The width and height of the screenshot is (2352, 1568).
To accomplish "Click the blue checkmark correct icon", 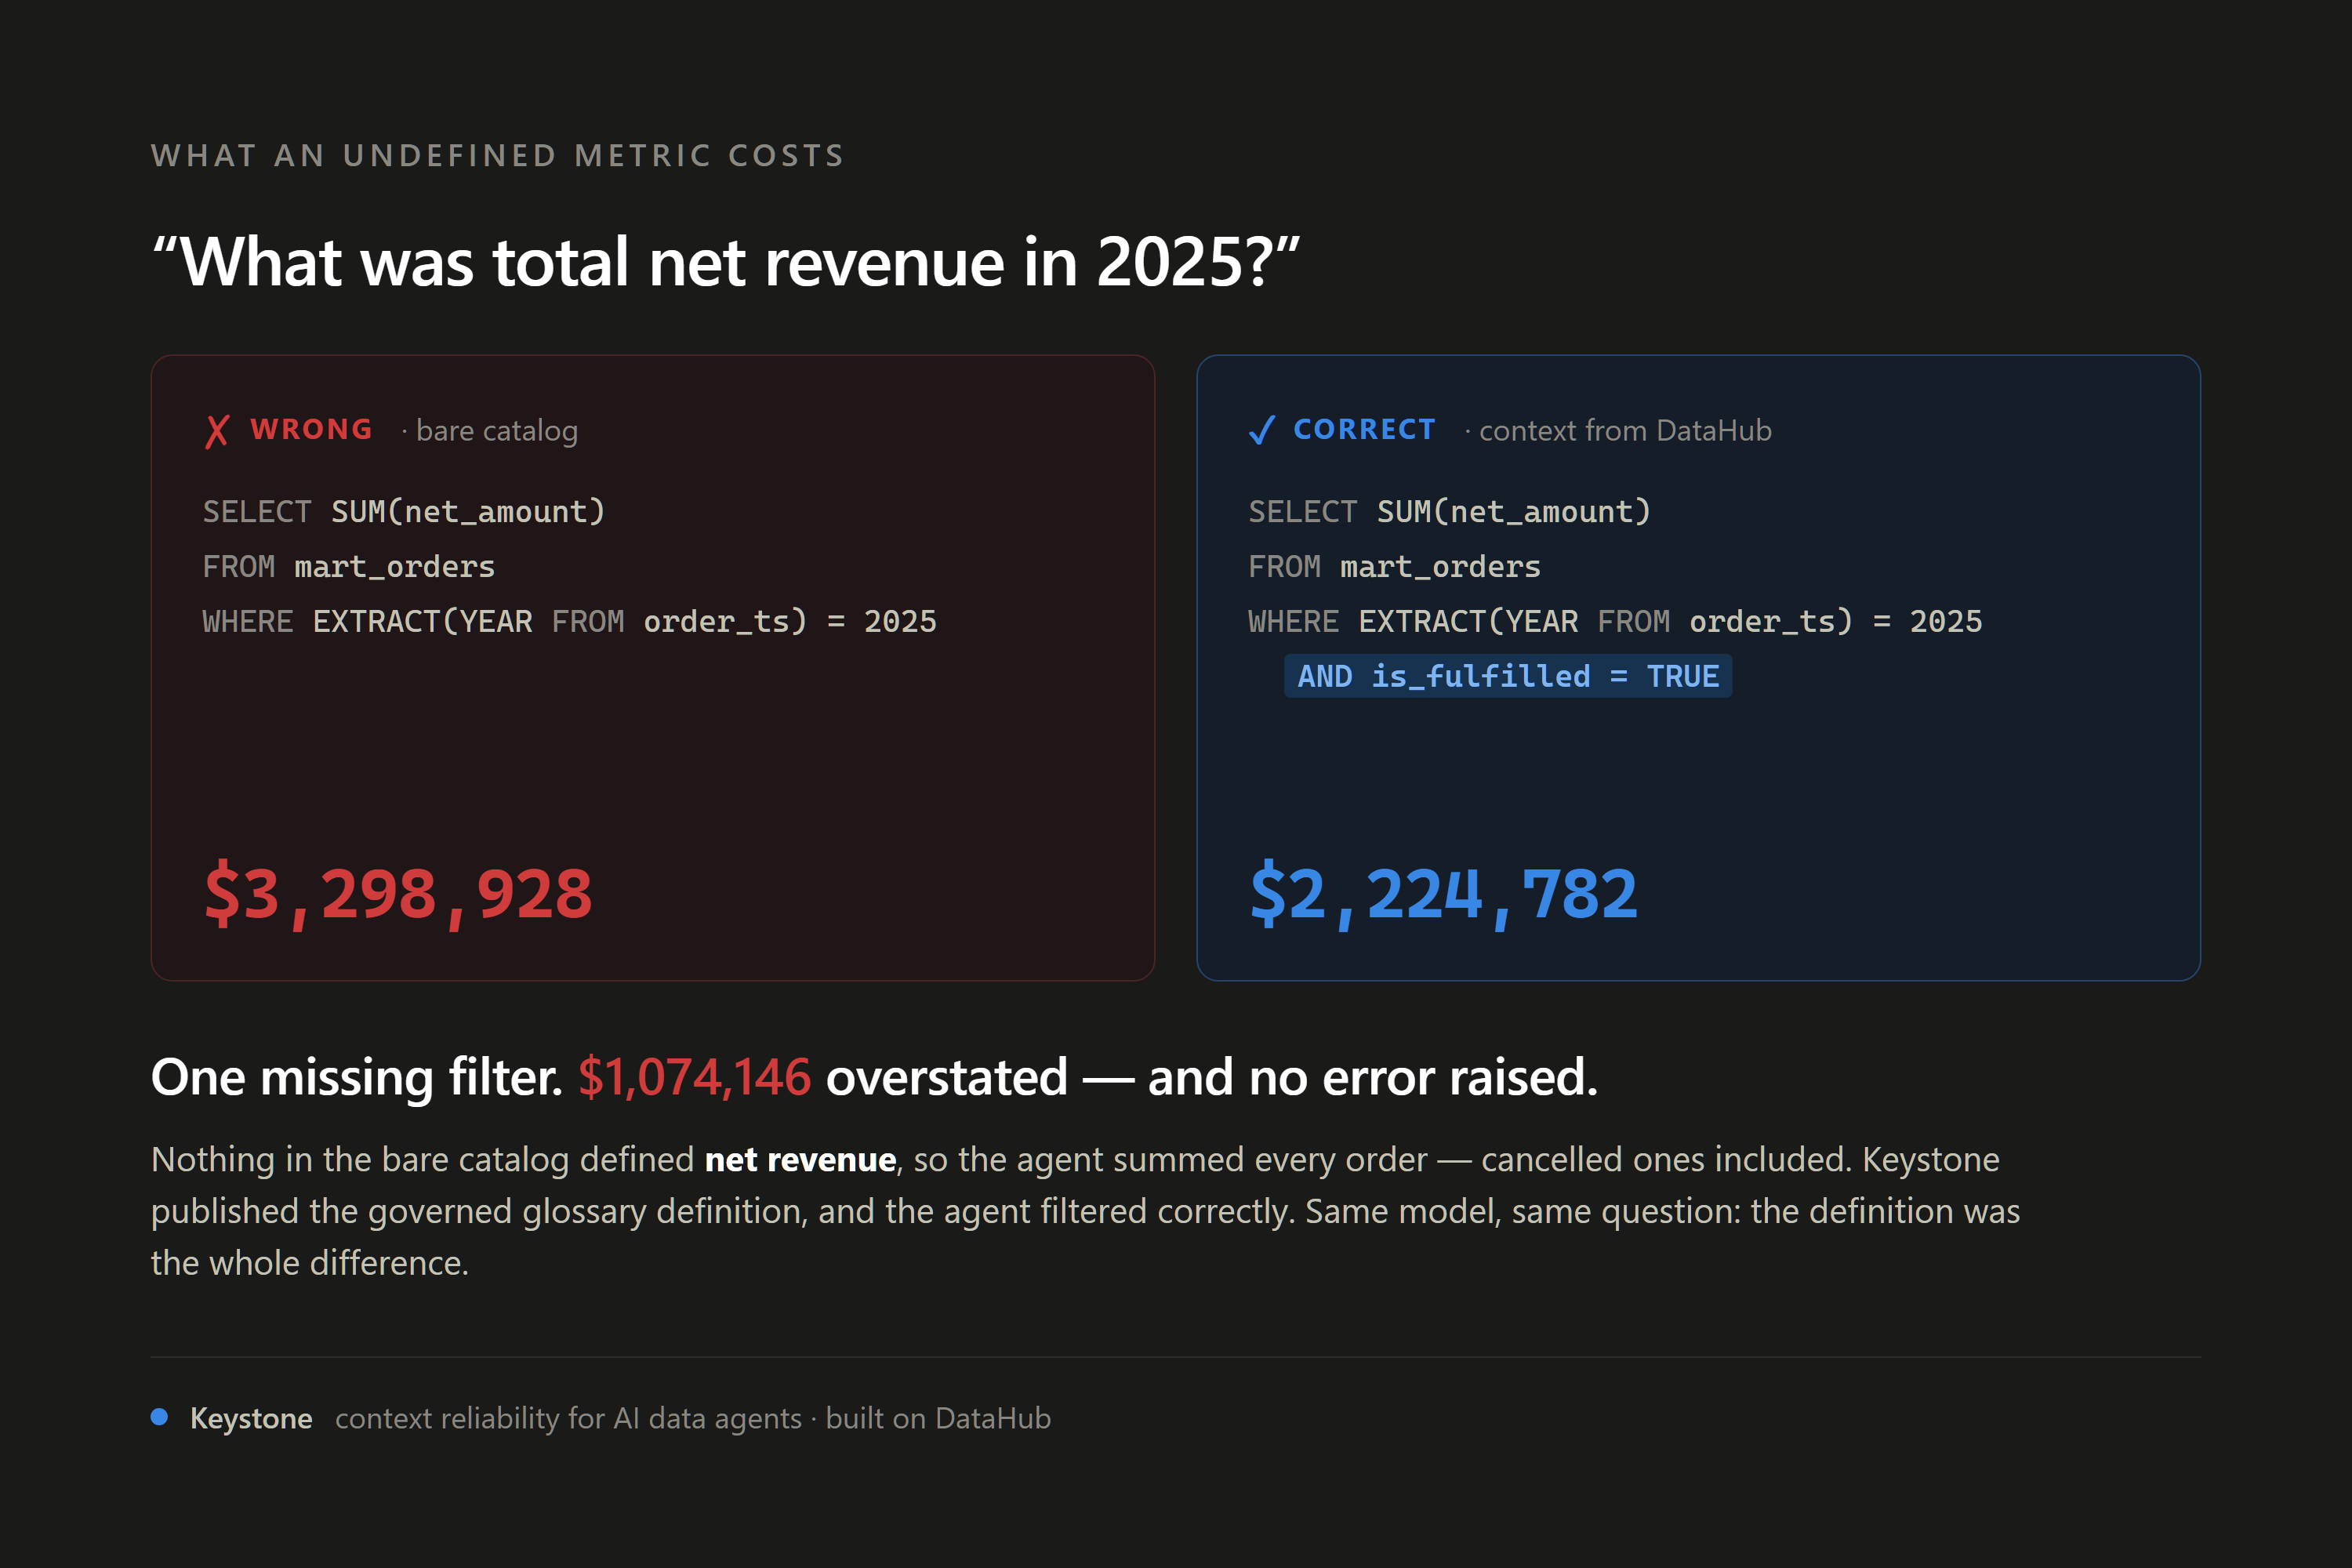I will tap(1262, 430).
